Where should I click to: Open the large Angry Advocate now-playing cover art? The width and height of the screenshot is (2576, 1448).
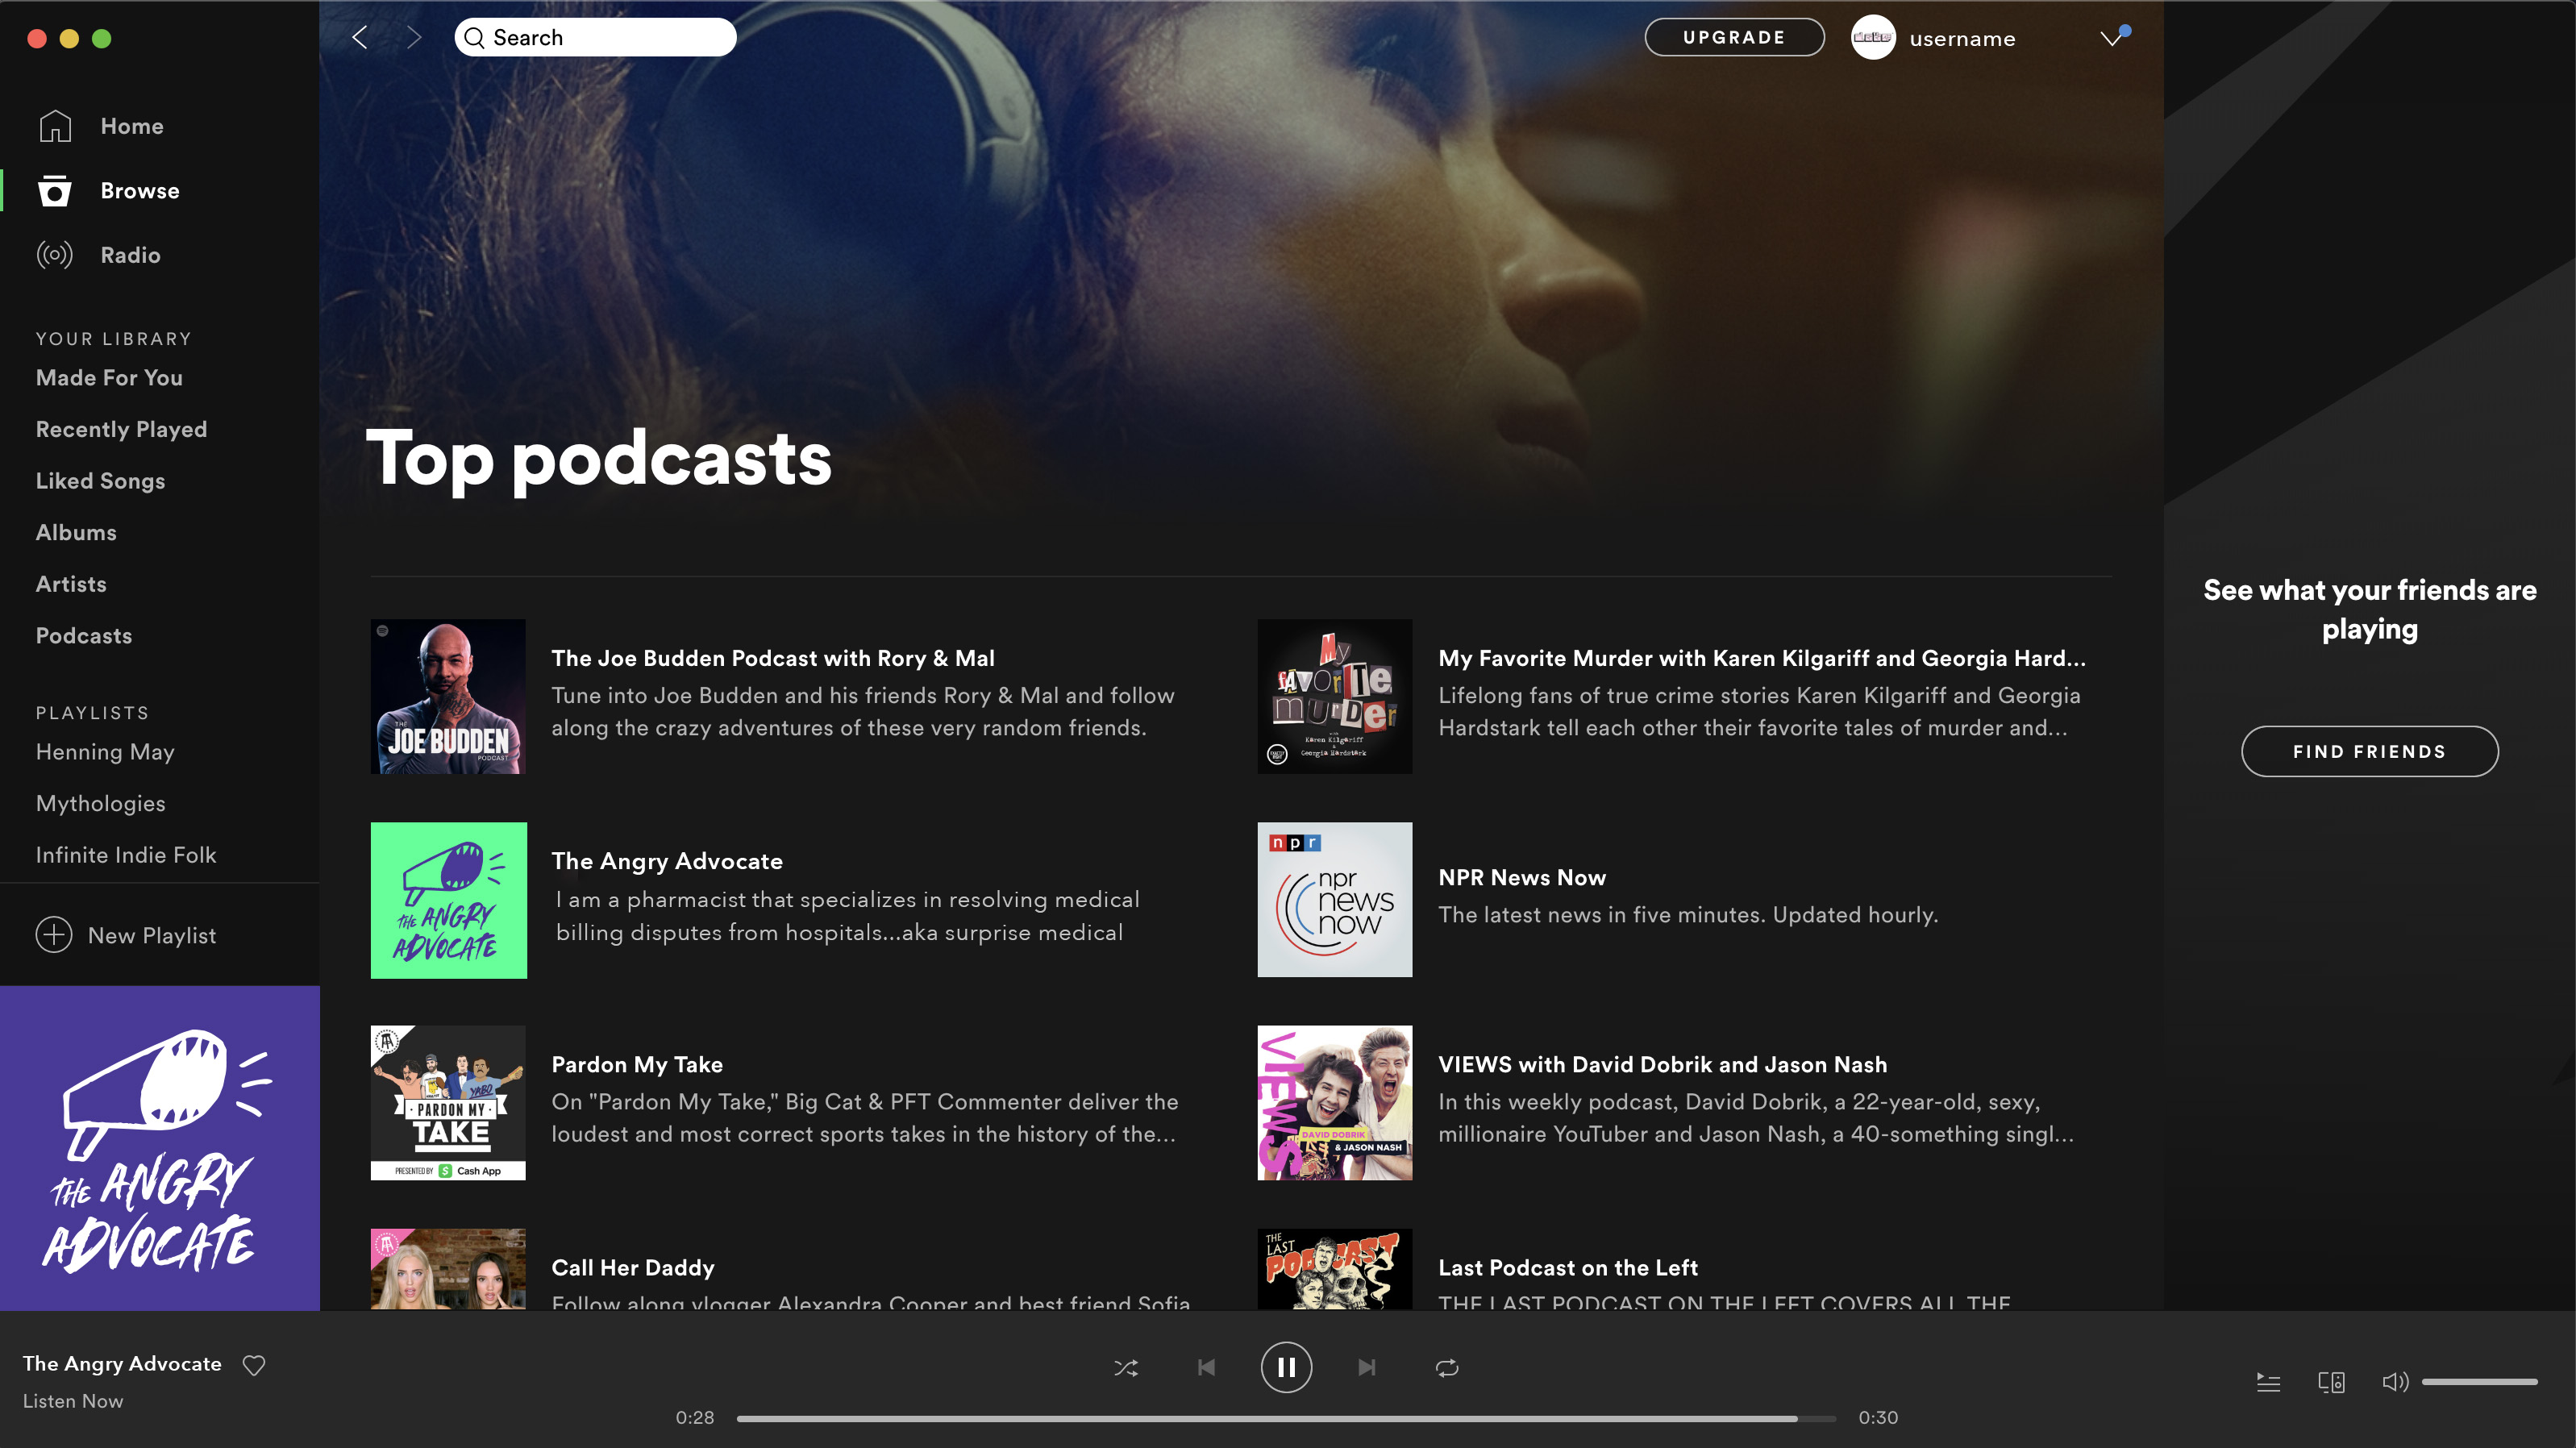pos(160,1148)
